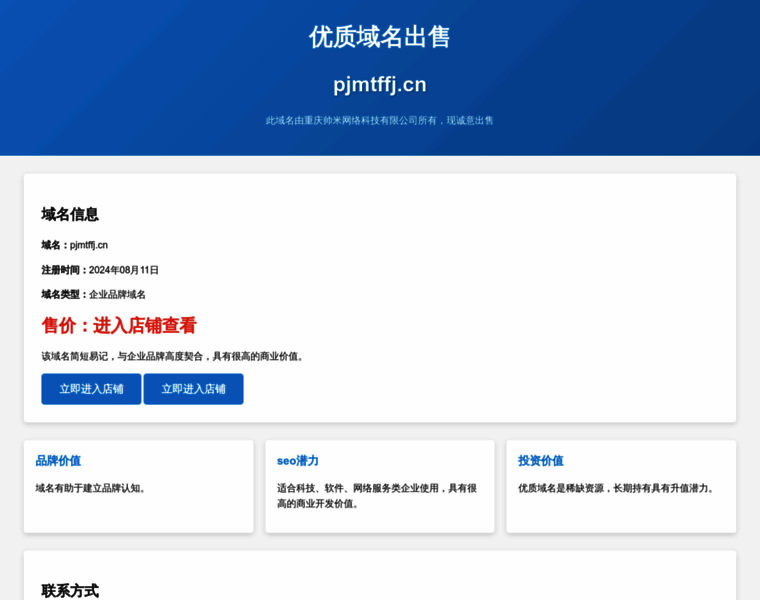Click the large pjmtffj.cn banner heading
Viewport: 760px width, 600px height.
pyautogui.click(x=379, y=84)
